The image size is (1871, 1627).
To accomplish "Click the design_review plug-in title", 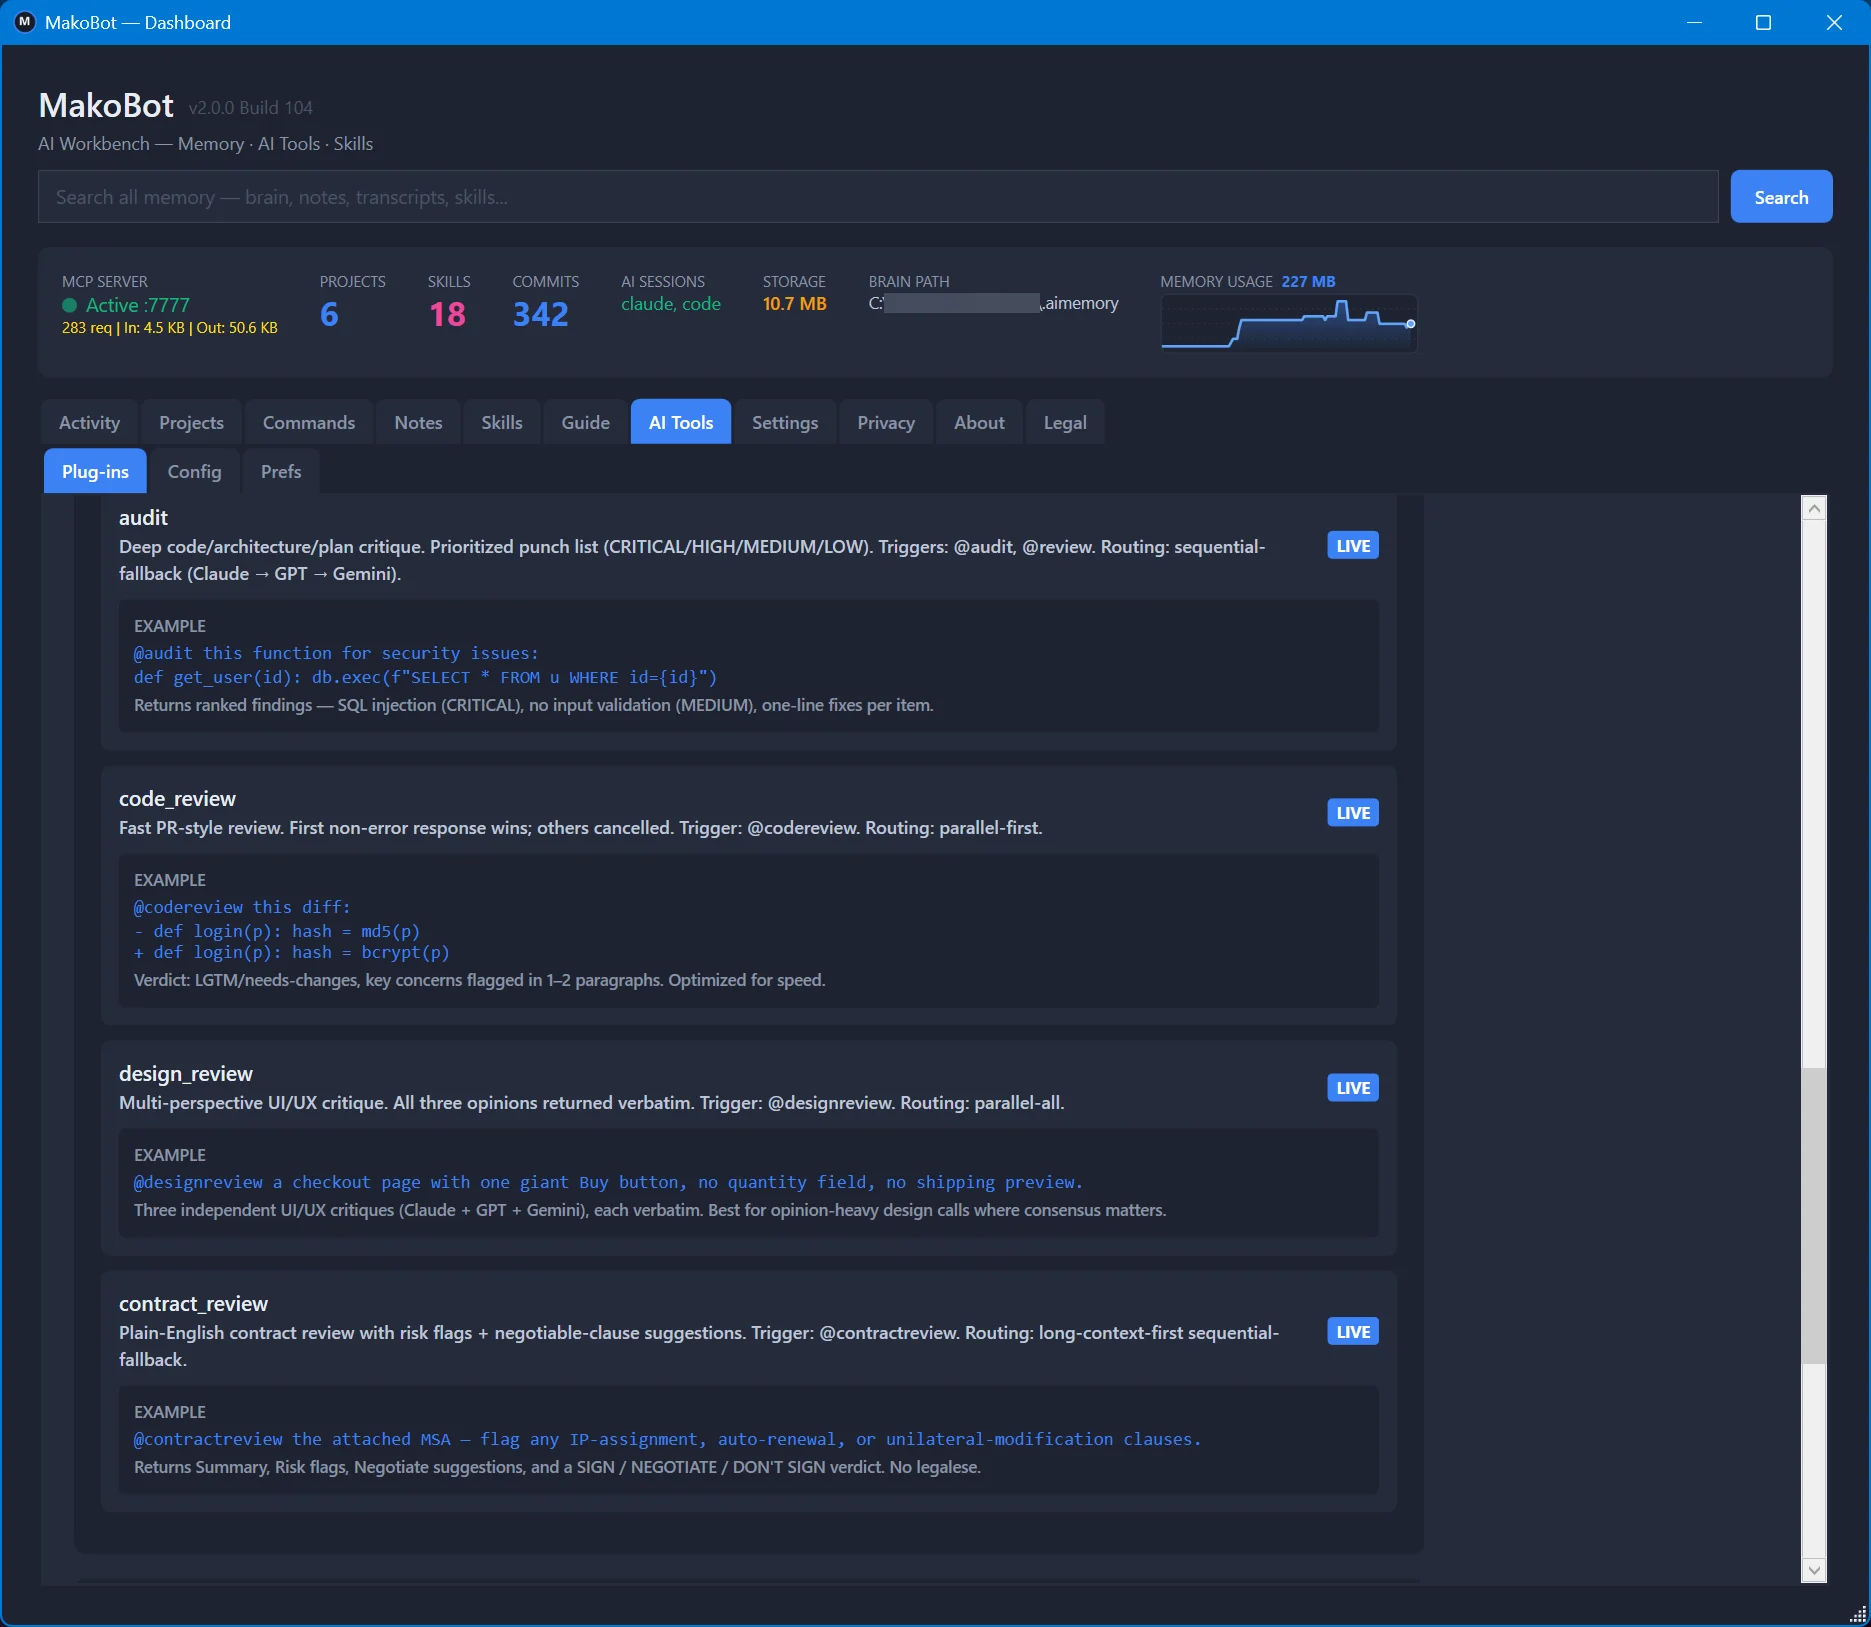I will pyautogui.click(x=186, y=1074).
